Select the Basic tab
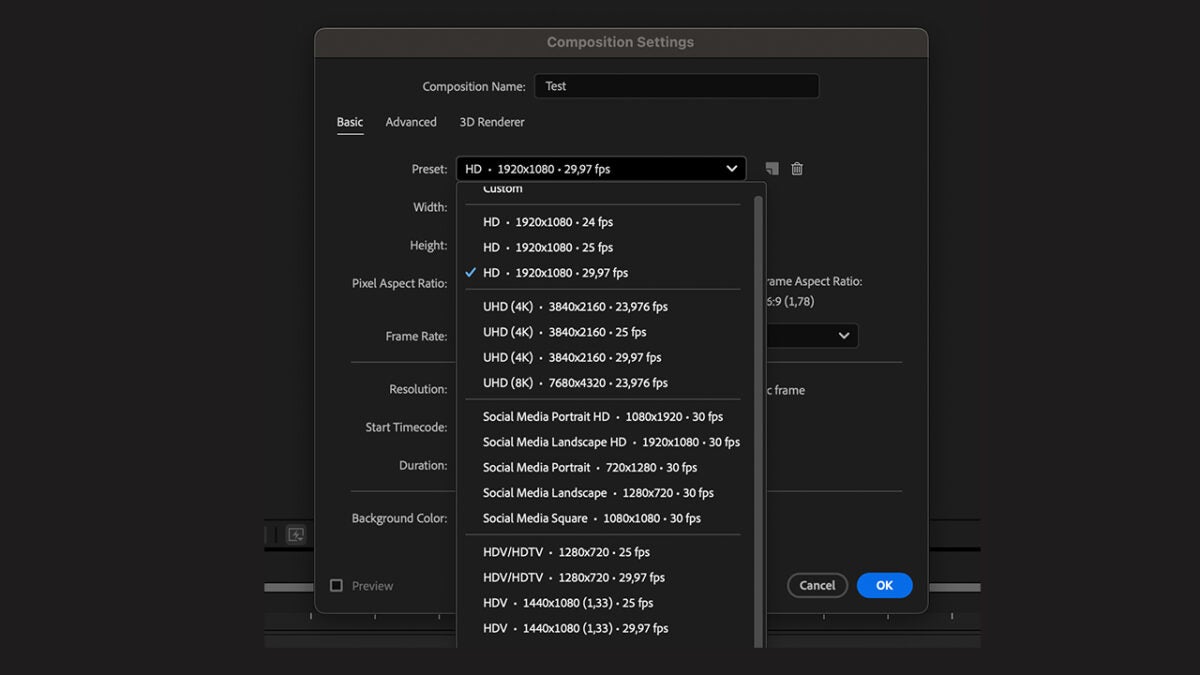 350,122
